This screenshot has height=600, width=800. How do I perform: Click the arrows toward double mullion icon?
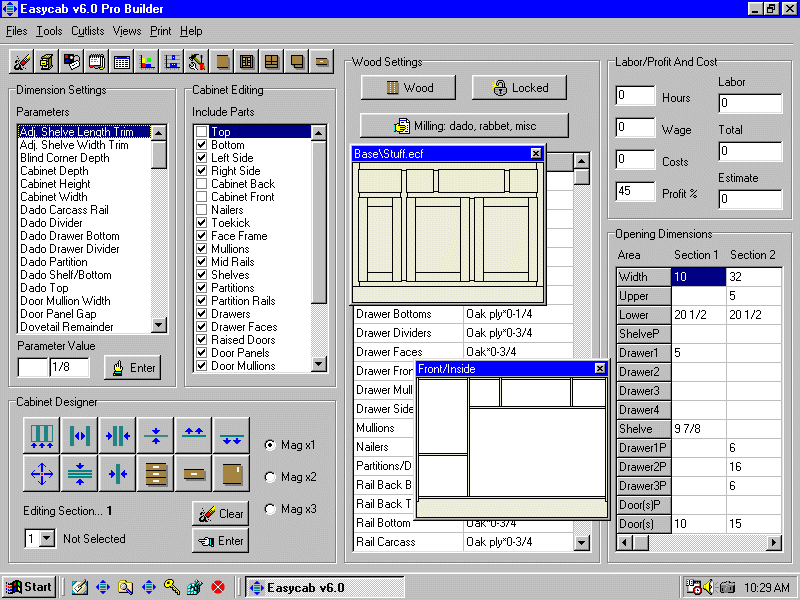pyautogui.click(x=118, y=435)
